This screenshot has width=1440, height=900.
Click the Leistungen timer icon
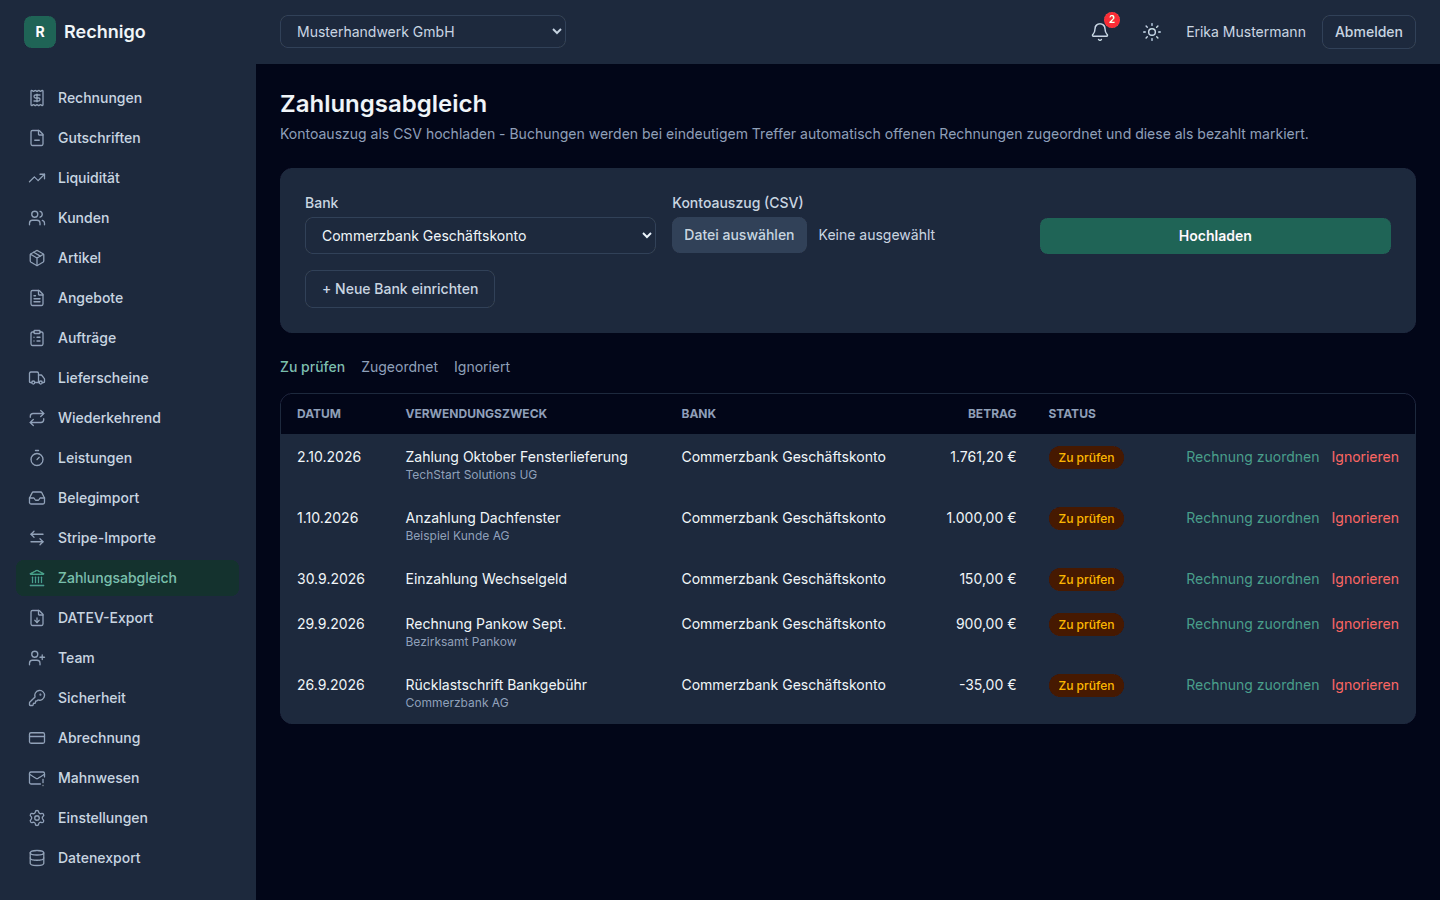pyautogui.click(x=37, y=458)
